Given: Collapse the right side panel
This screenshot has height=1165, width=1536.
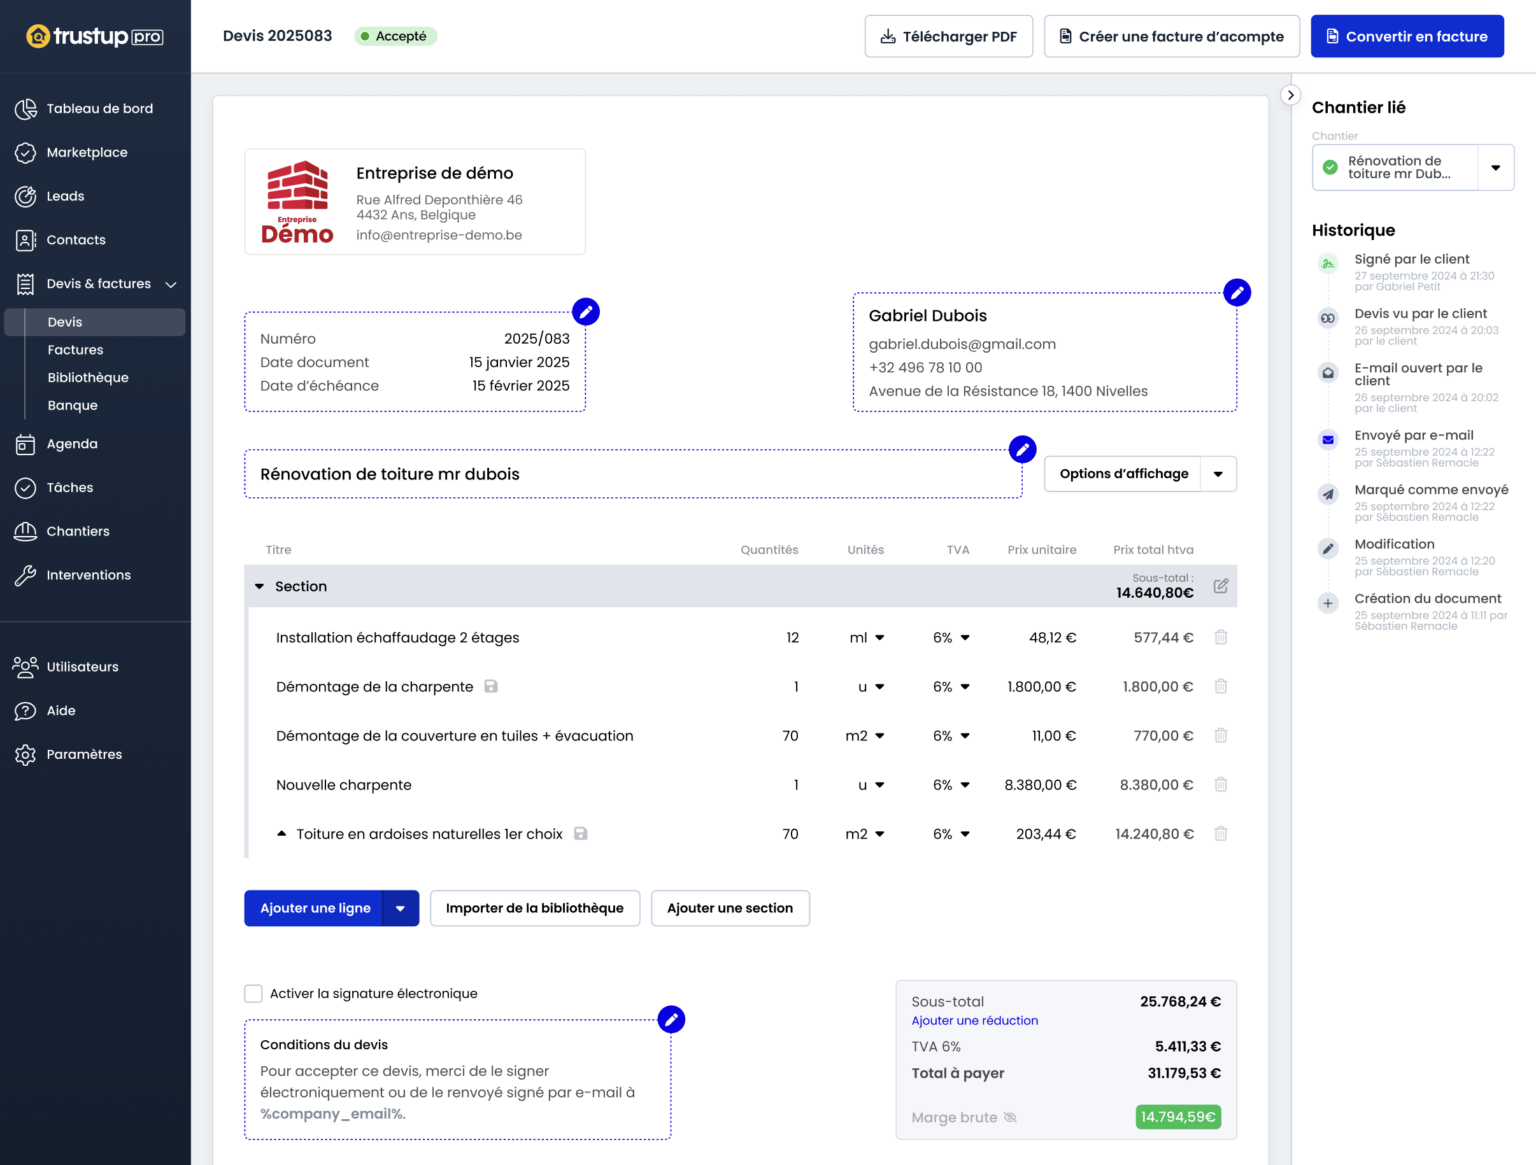Looking at the screenshot, I should point(1291,95).
